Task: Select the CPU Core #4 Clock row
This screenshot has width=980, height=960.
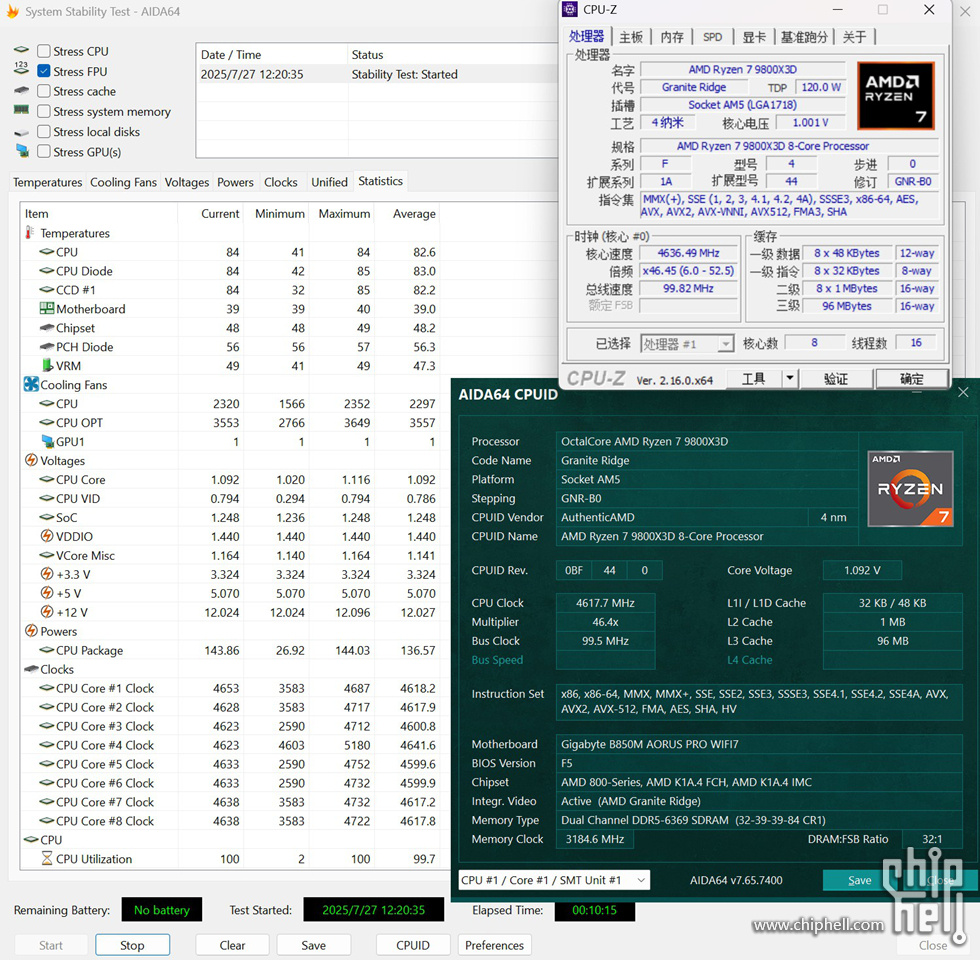Action: point(231,745)
